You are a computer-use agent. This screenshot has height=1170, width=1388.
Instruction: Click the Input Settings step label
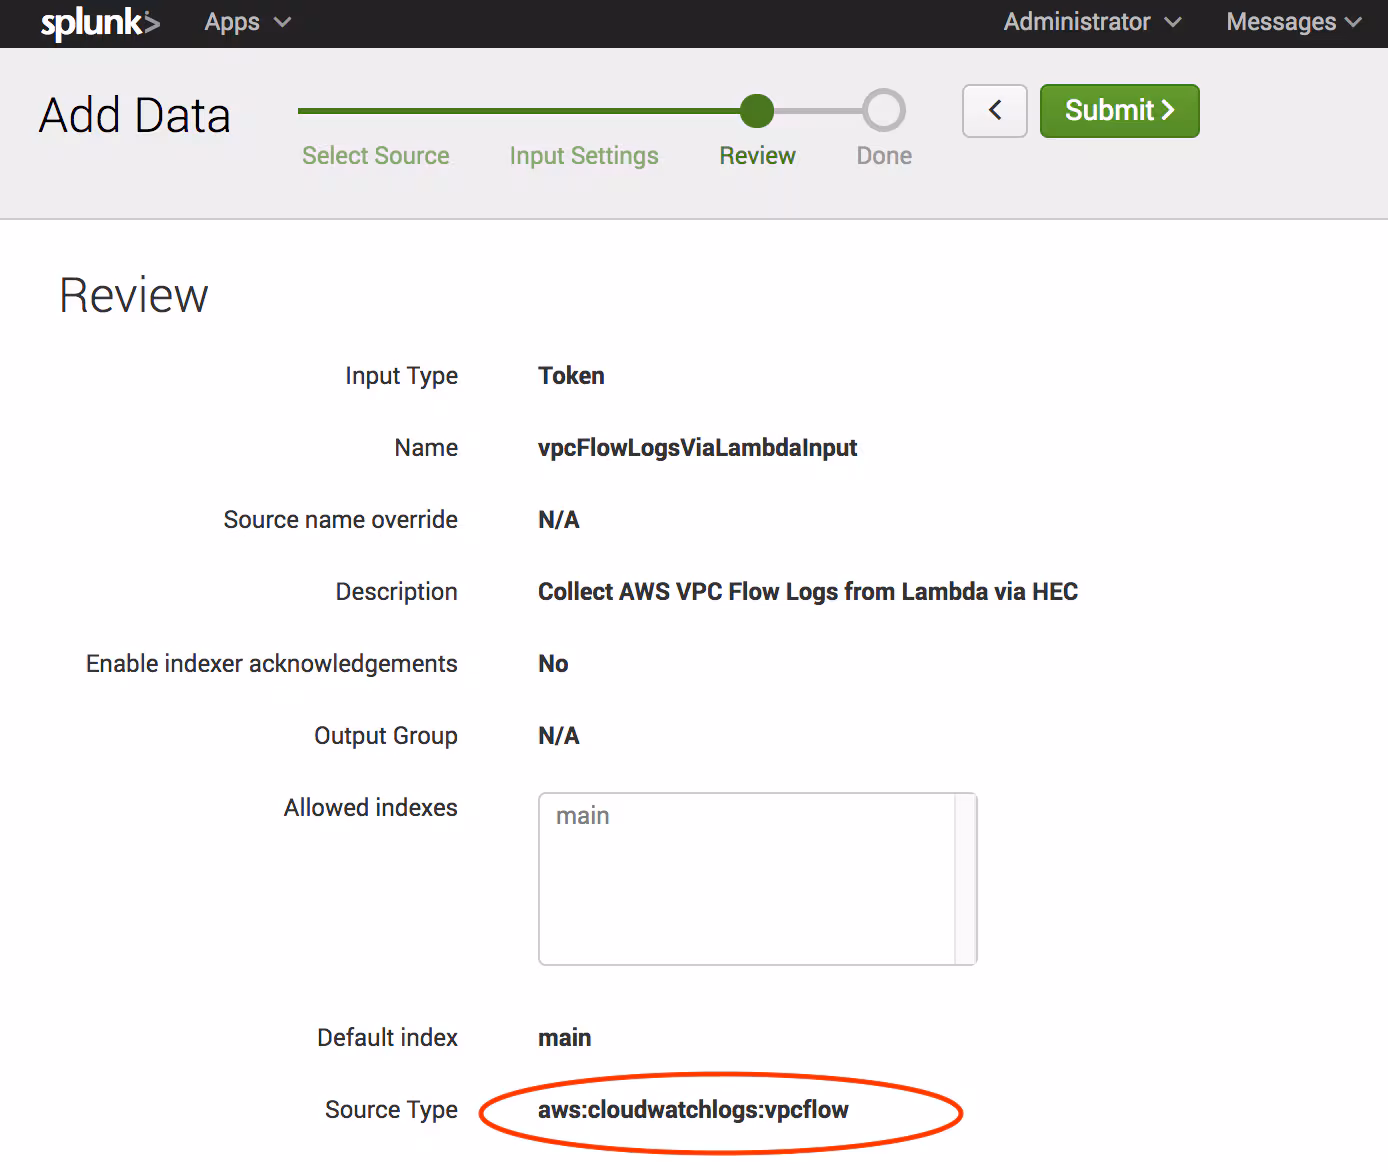pos(583,155)
